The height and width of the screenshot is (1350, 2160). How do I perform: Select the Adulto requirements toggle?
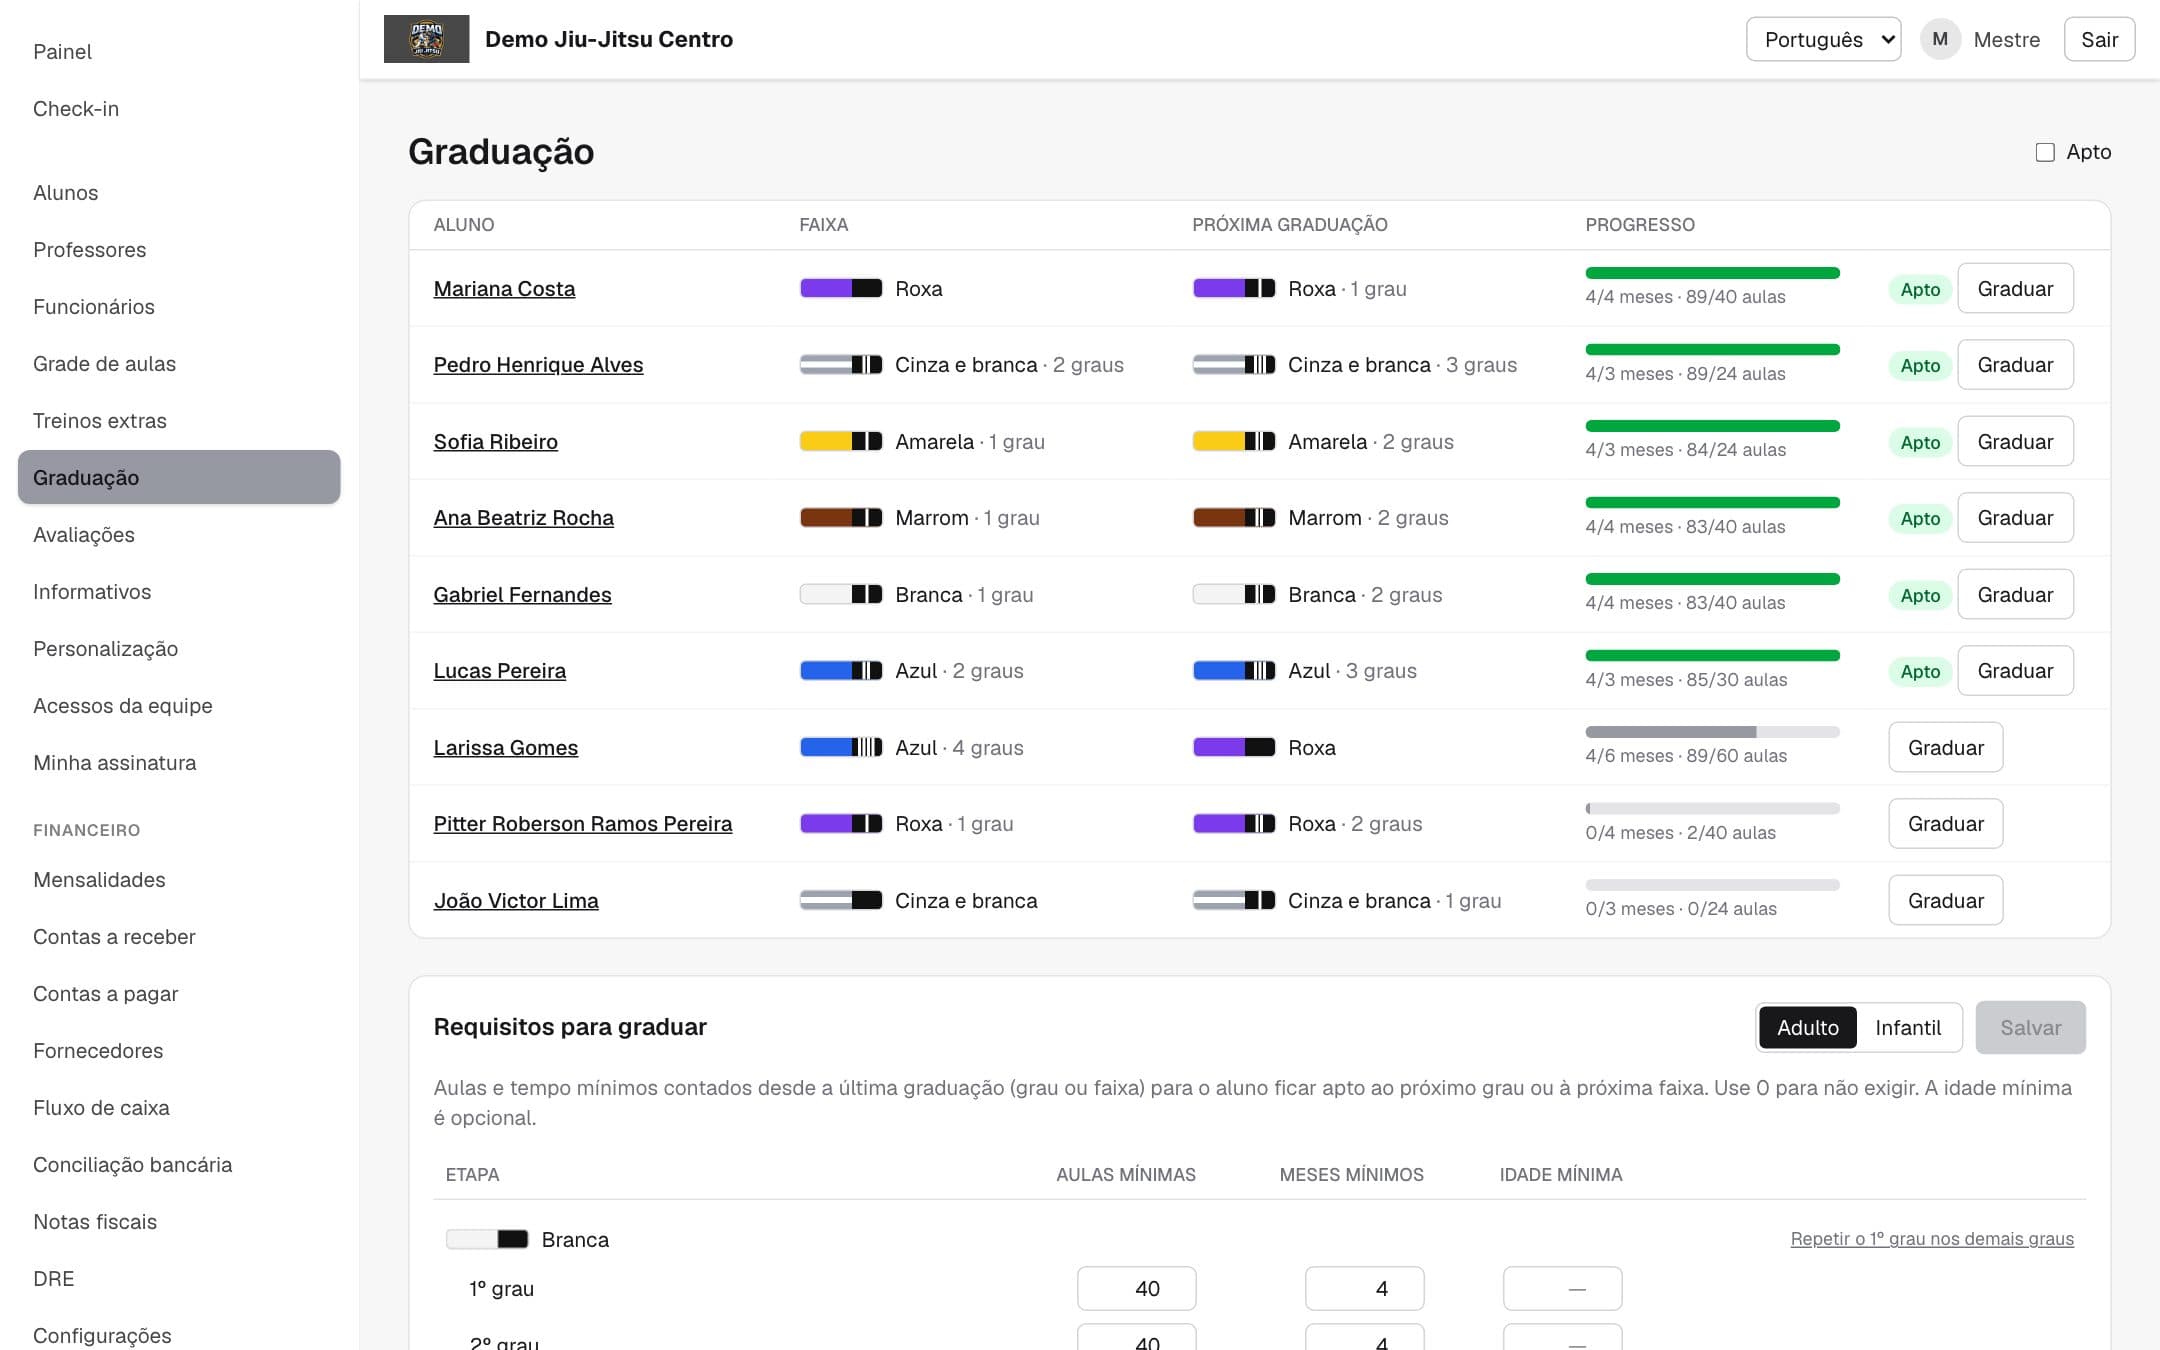coord(1807,1027)
